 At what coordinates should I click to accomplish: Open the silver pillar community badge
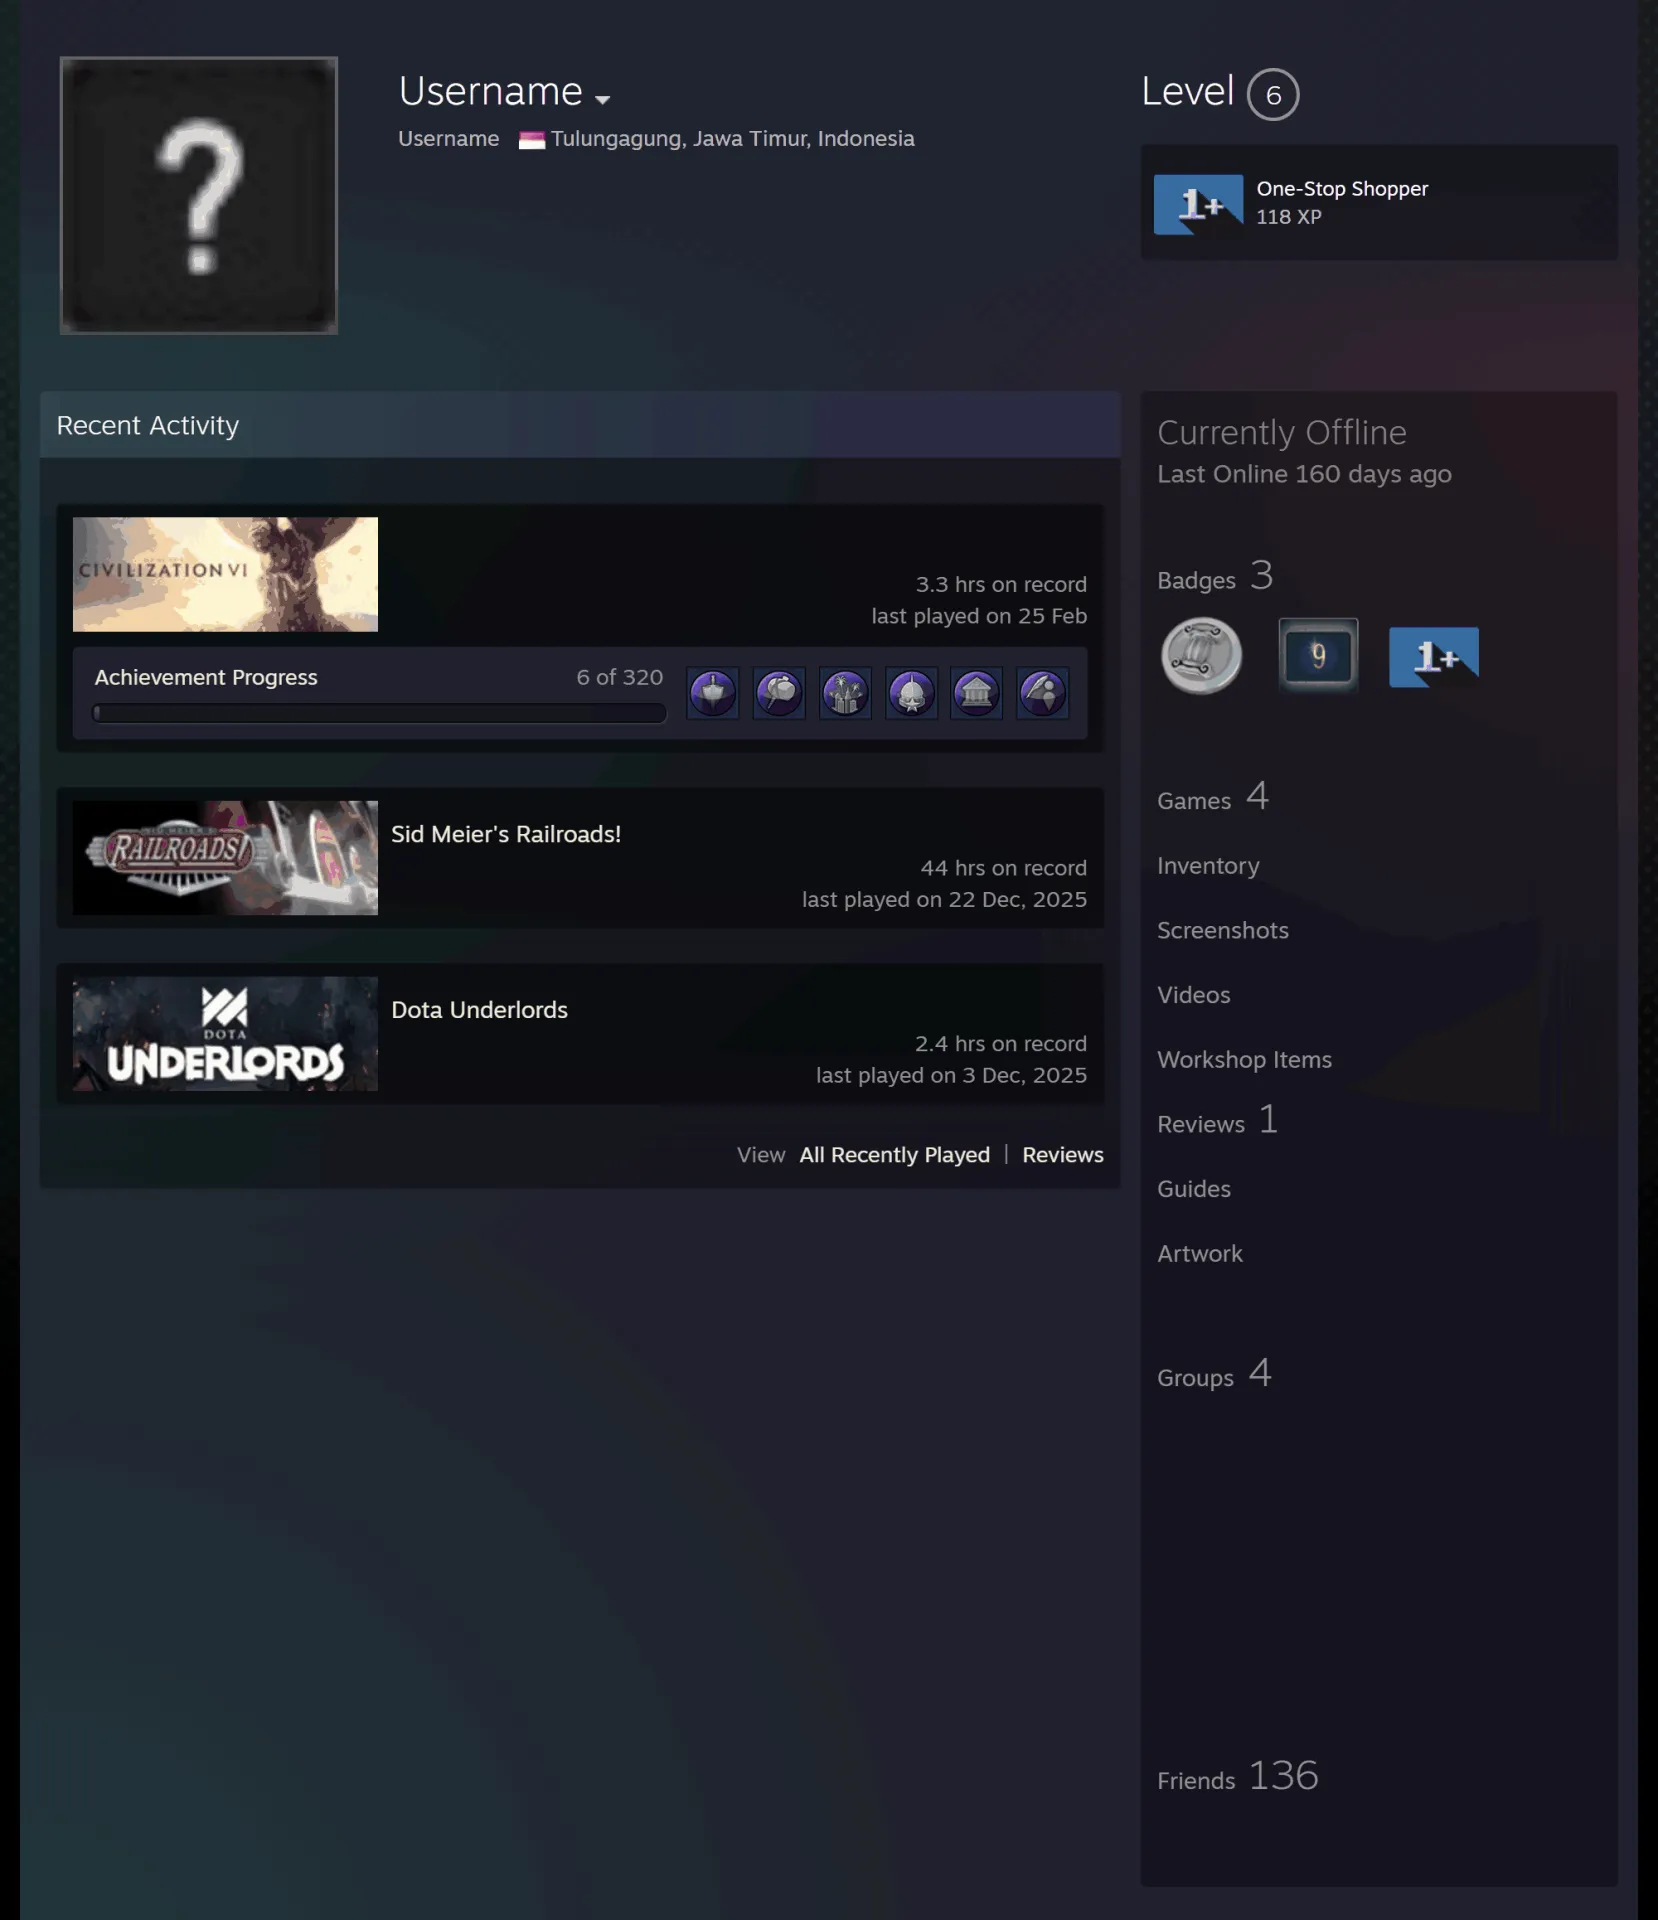click(x=1201, y=656)
